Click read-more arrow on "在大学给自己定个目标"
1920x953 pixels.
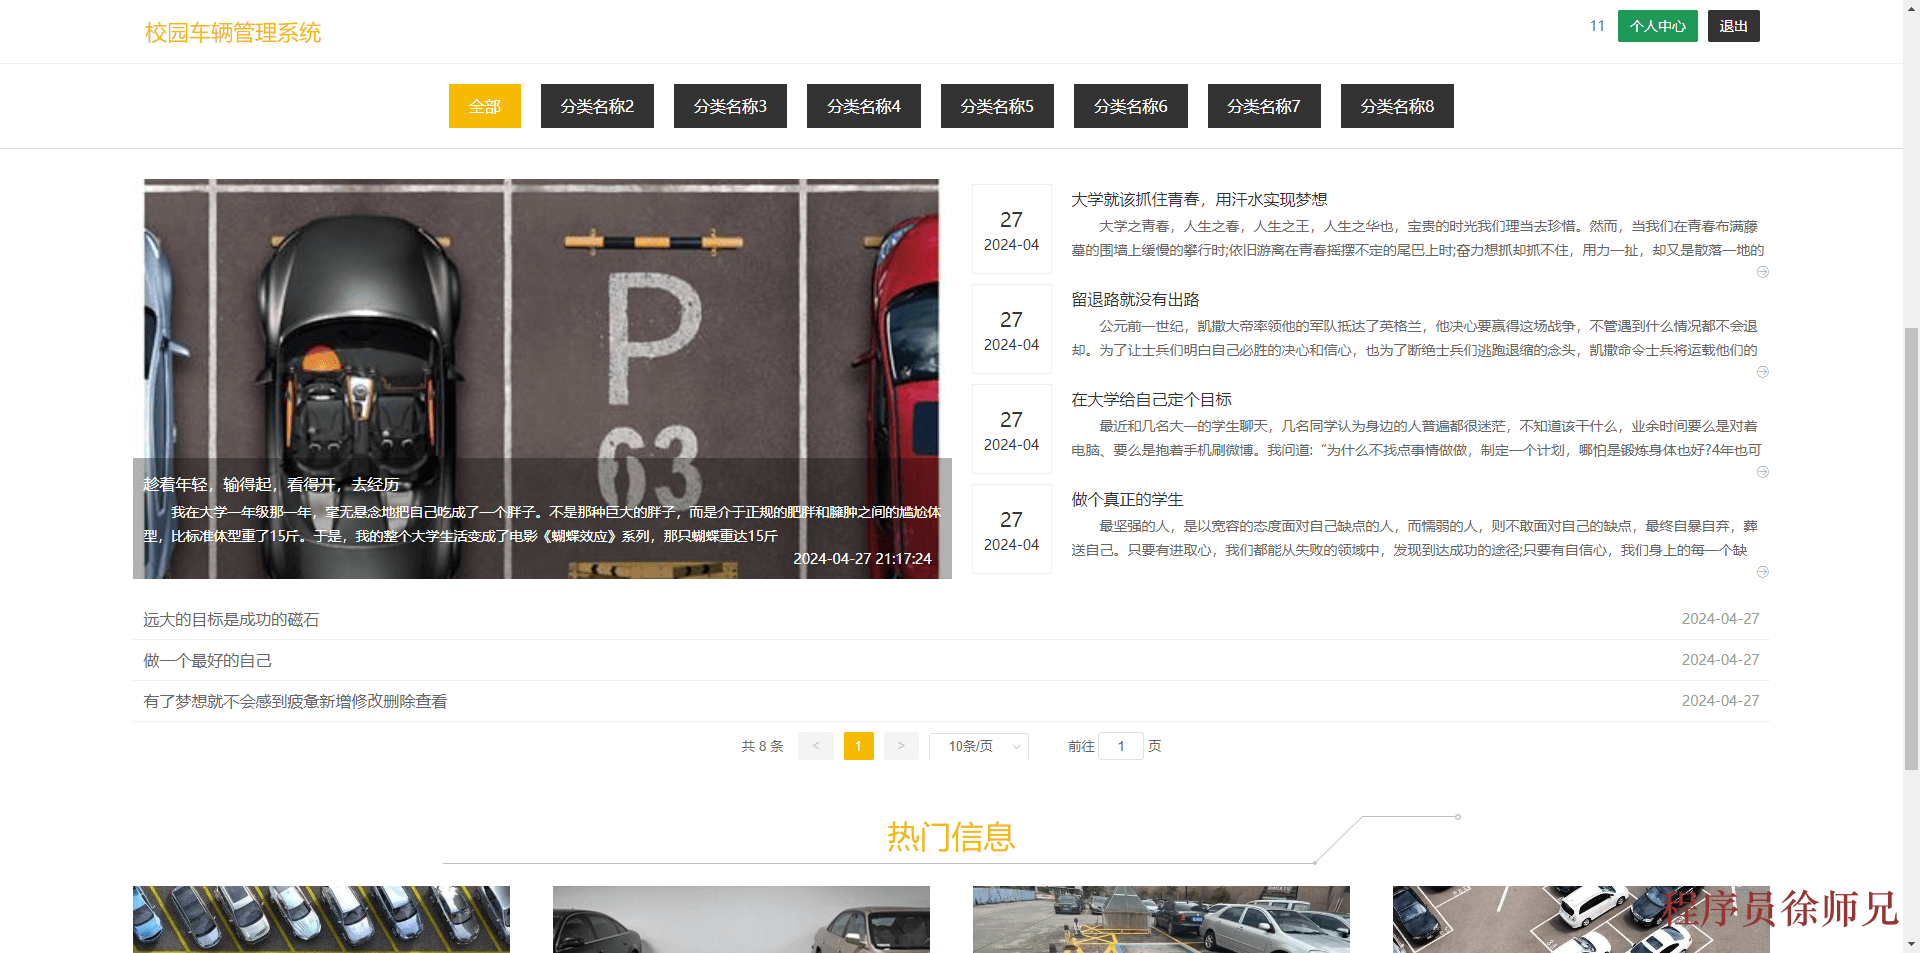pos(1763,471)
